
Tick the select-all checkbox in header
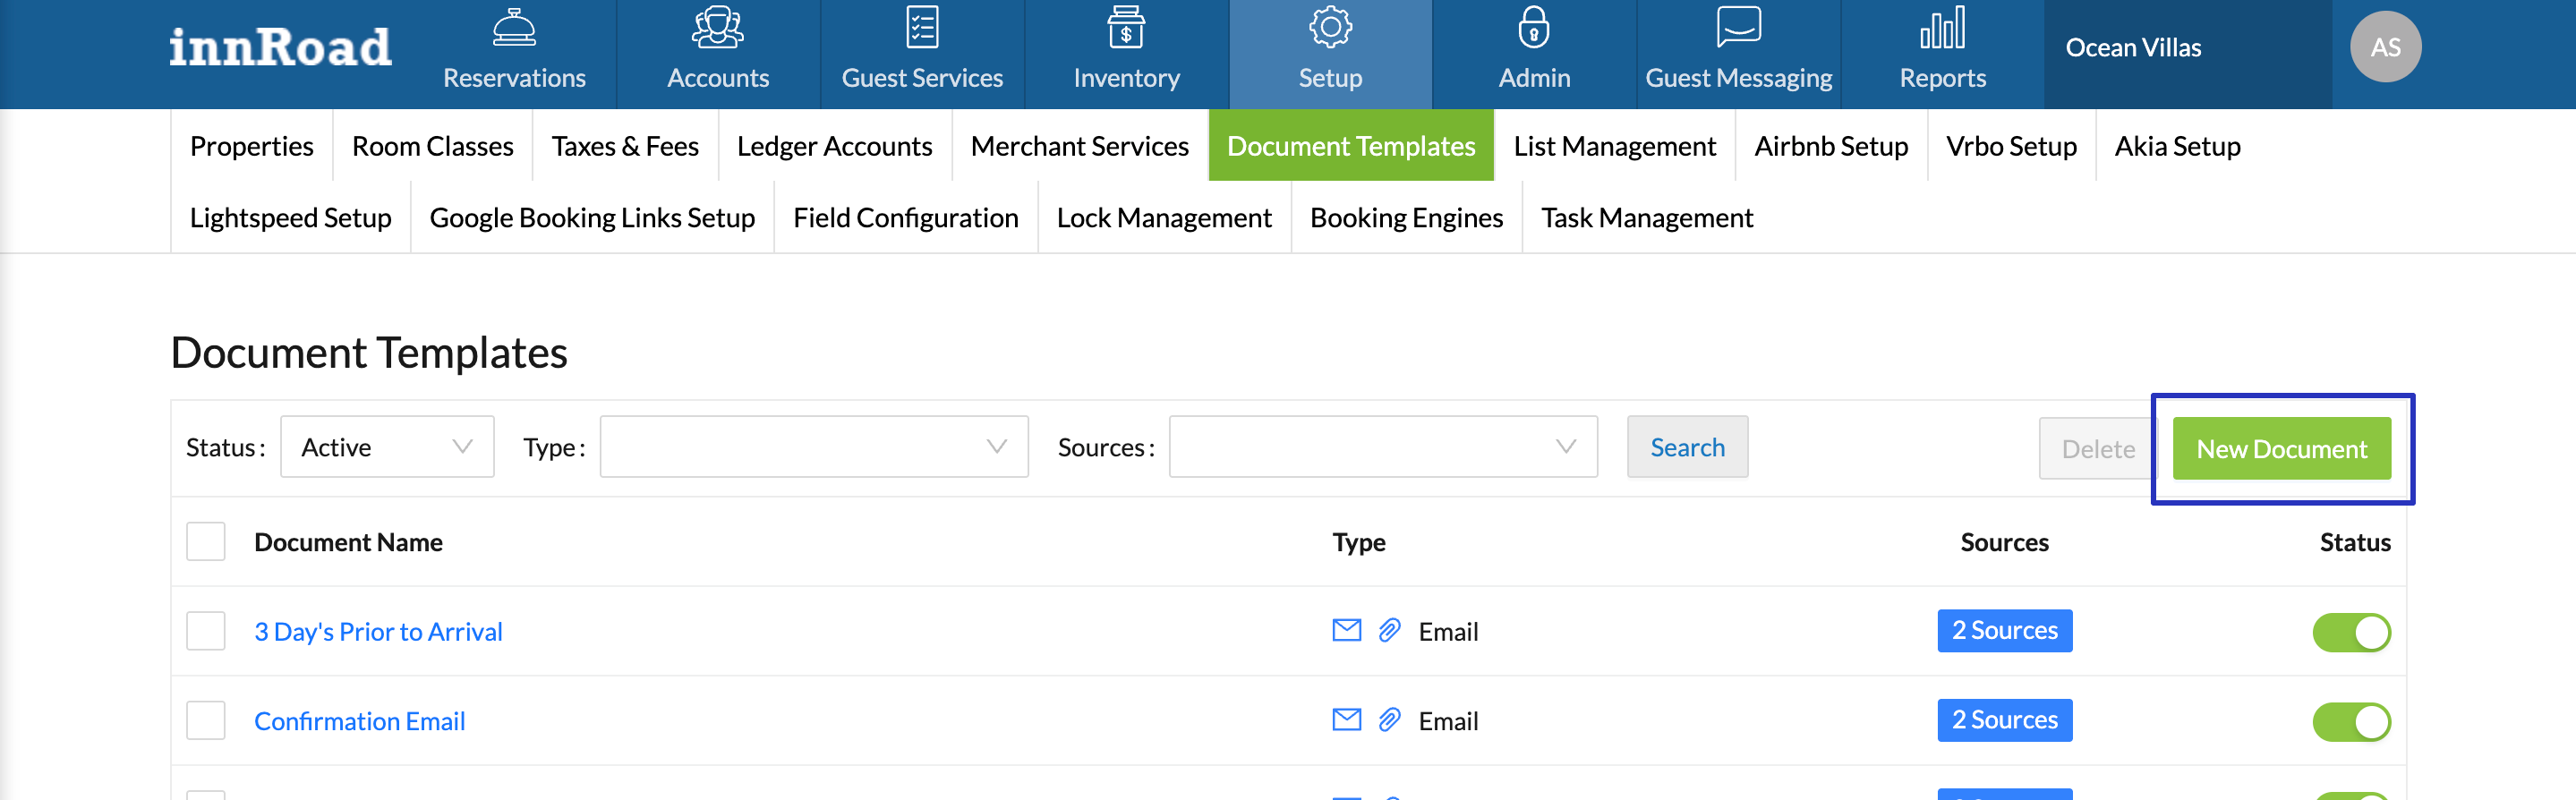click(206, 542)
